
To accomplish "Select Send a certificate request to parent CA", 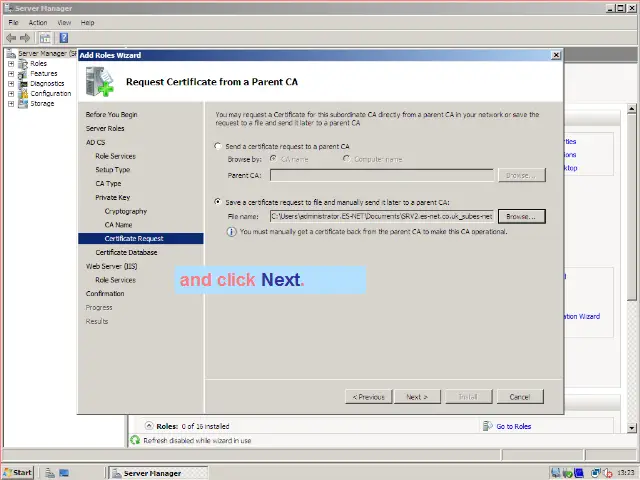I will (218, 146).
